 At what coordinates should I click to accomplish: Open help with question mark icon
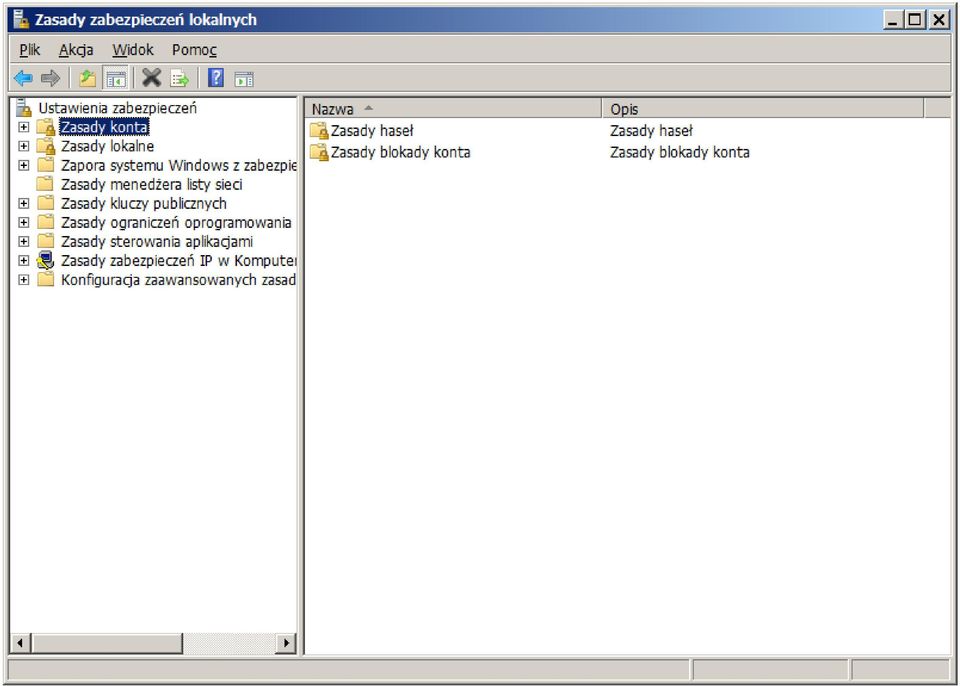pyautogui.click(x=216, y=78)
